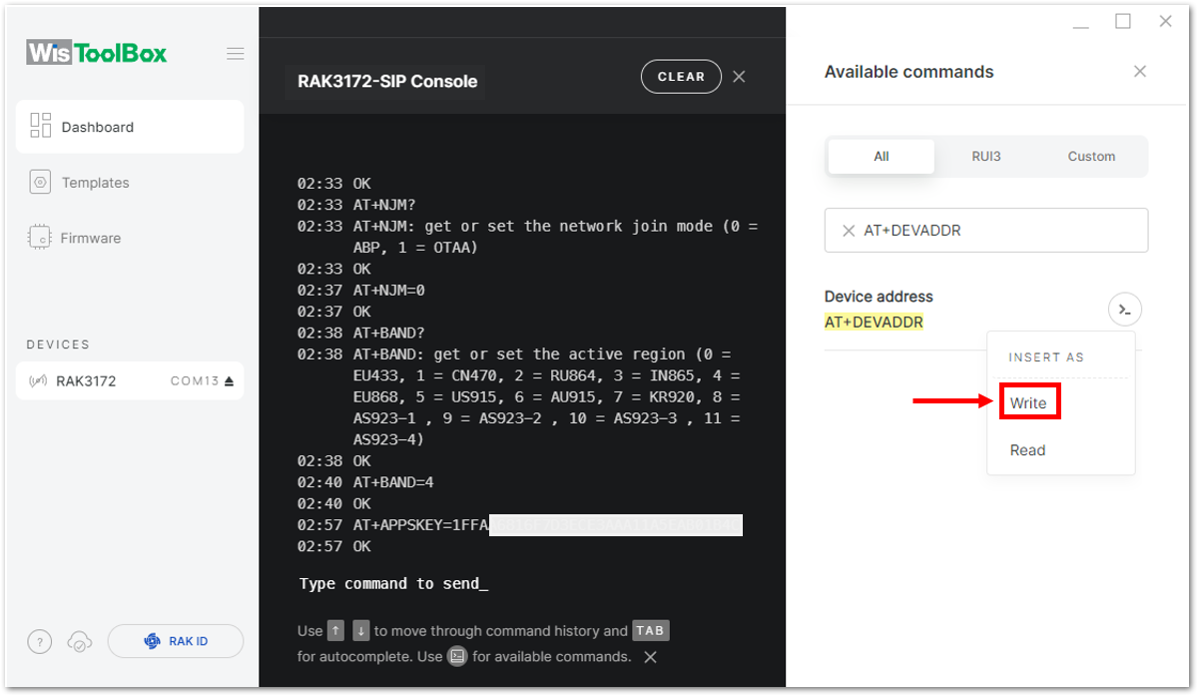Click the COM13 port label
The height and width of the screenshot is (696, 1198).
(195, 380)
